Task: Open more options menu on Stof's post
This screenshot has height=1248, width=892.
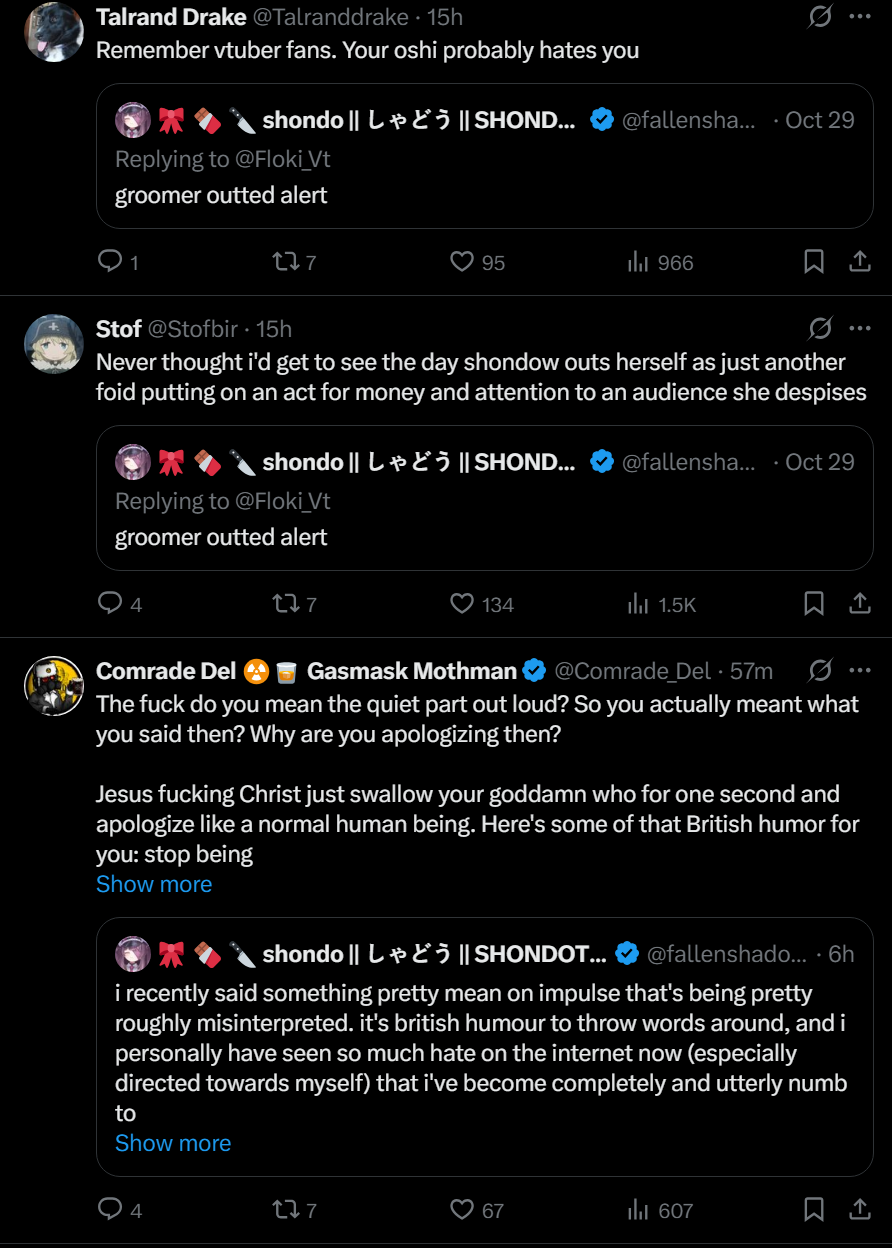Action: (860, 328)
